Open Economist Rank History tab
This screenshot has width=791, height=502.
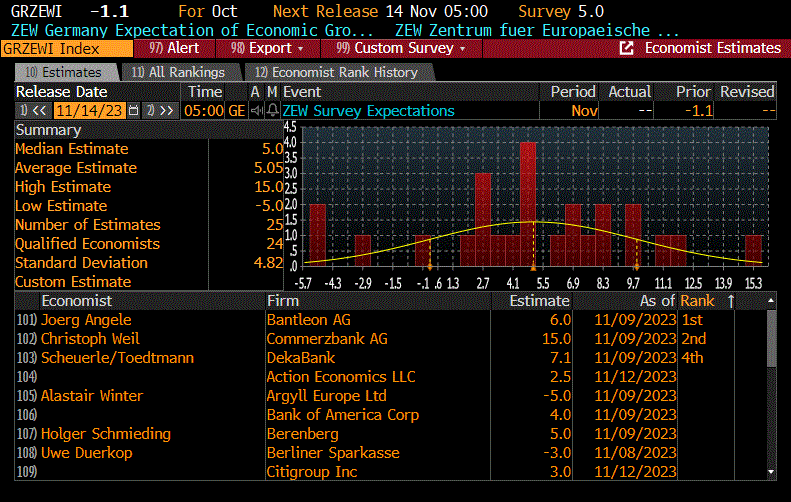tap(337, 72)
